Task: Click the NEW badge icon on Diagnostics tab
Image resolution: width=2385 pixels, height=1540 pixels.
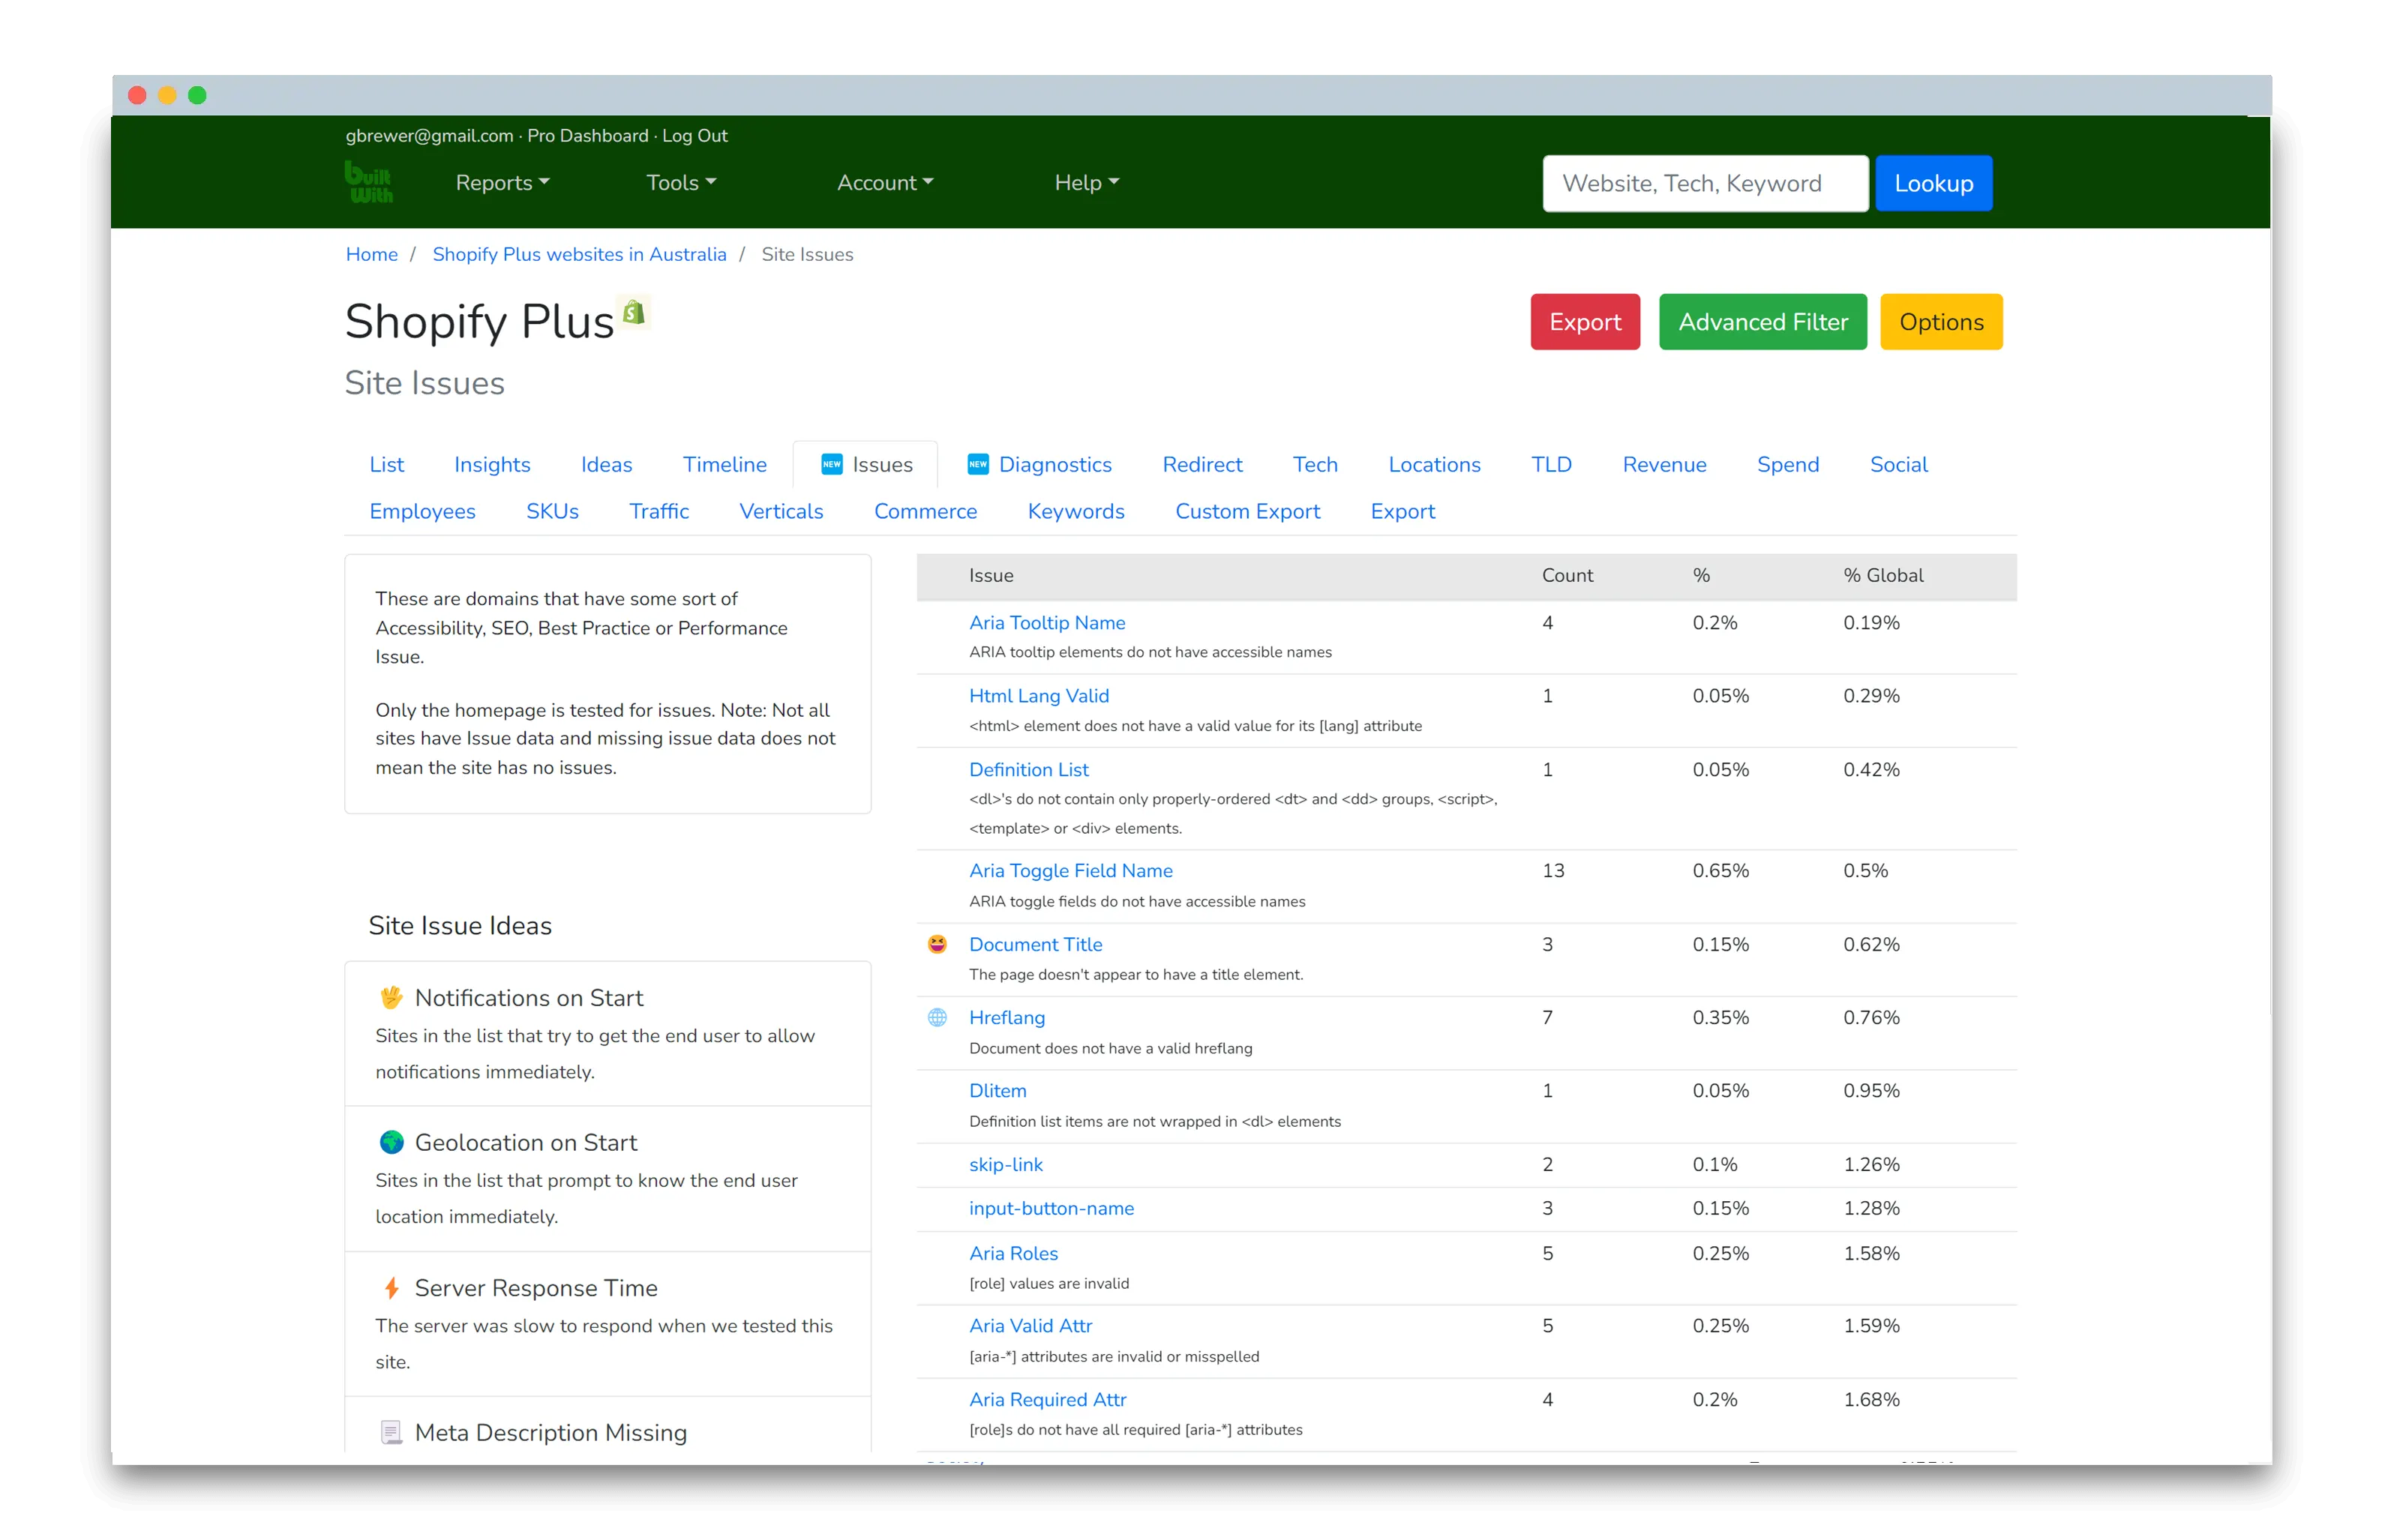Action: coord(978,464)
